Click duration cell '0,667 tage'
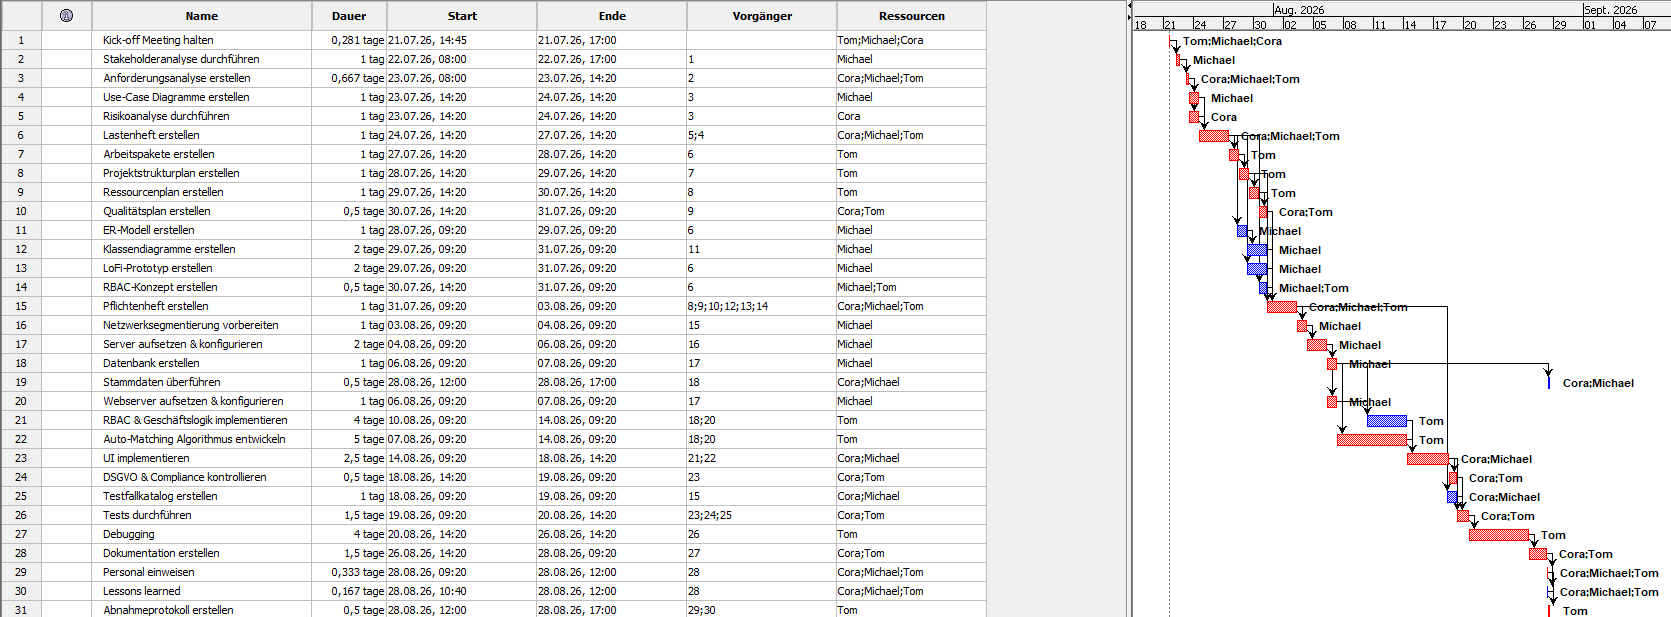The image size is (1671, 617). [x=349, y=78]
